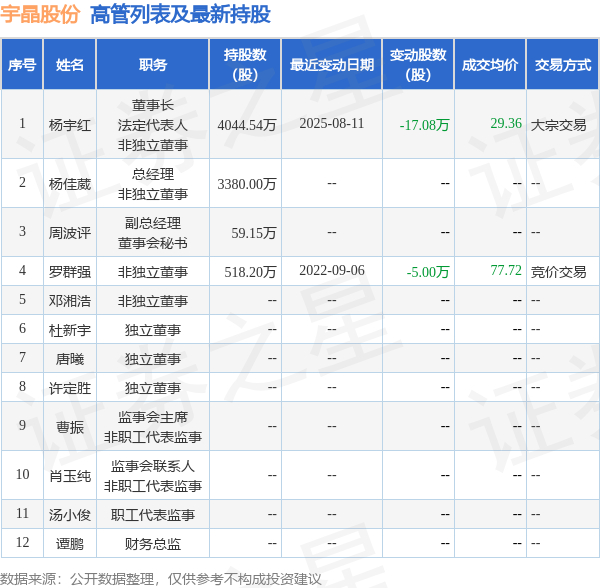
Task: Click the 成交均价 column header
Action: (490, 65)
